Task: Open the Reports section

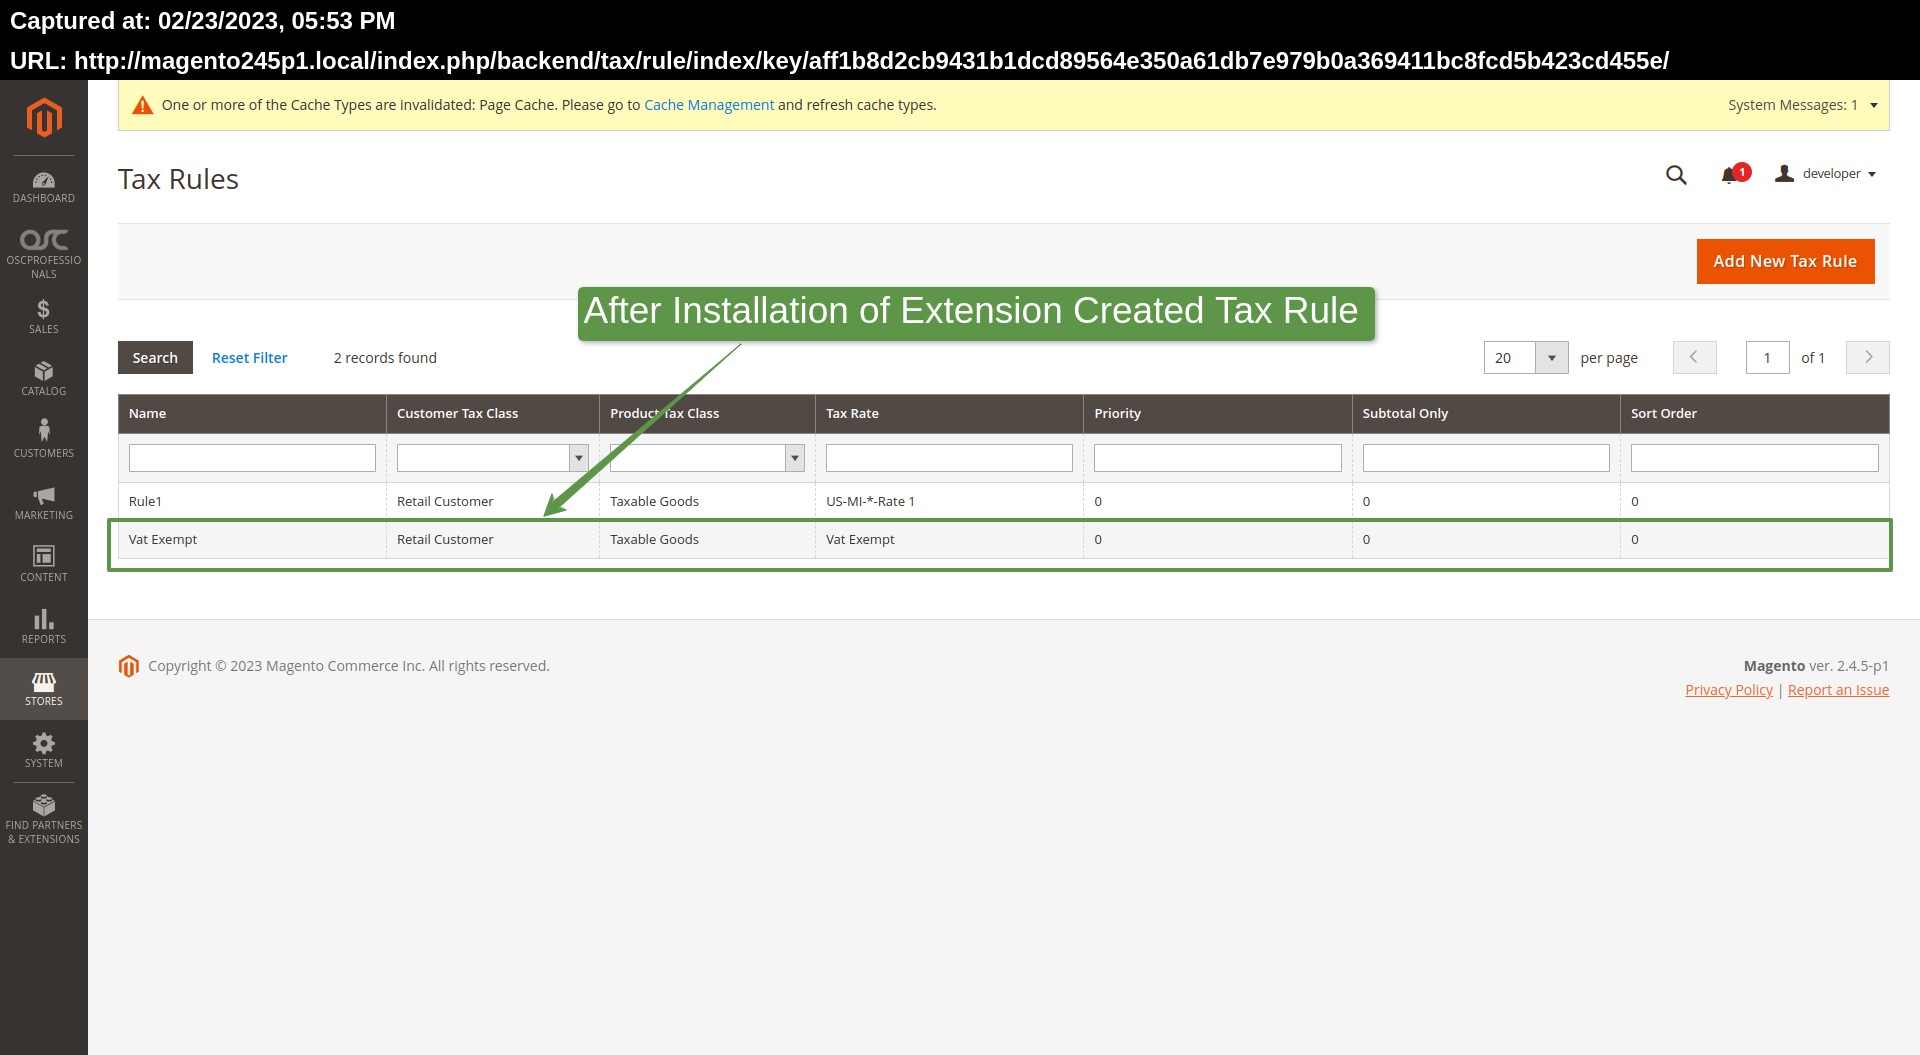Action: pos(44,626)
